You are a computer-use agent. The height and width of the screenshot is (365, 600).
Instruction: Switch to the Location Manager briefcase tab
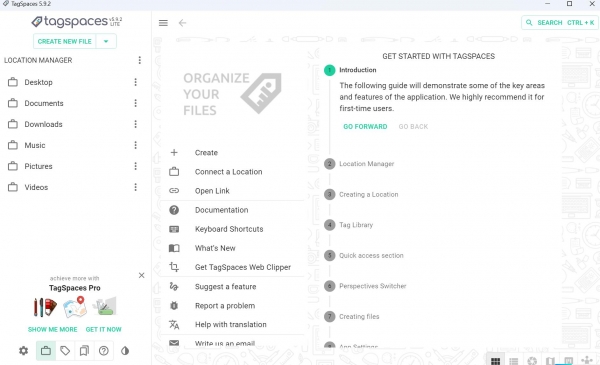pyautogui.click(x=46, y=350)
